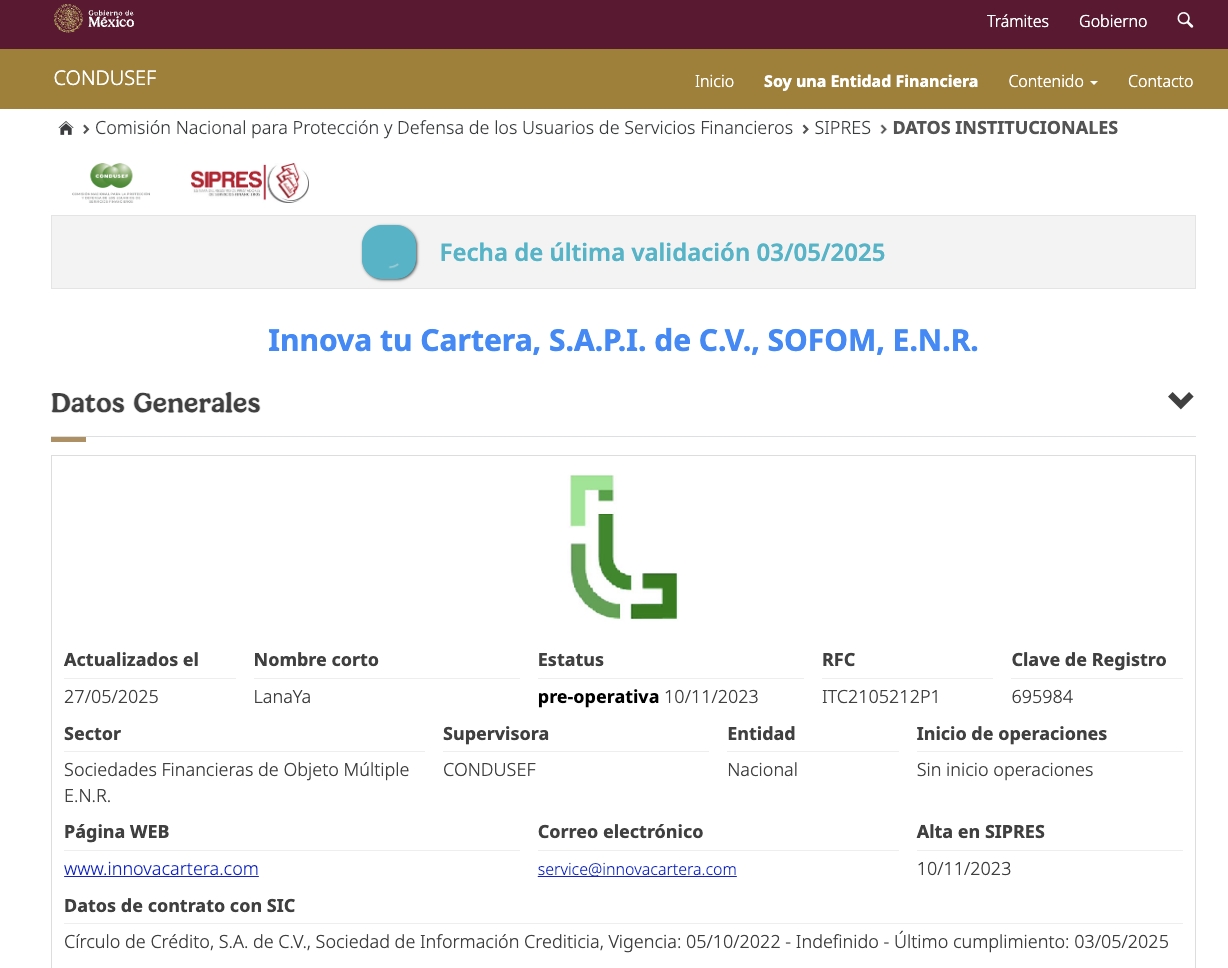Click the updated date 27/05/2025
The height and width of the screenshot is (968, 1228).
111,697
